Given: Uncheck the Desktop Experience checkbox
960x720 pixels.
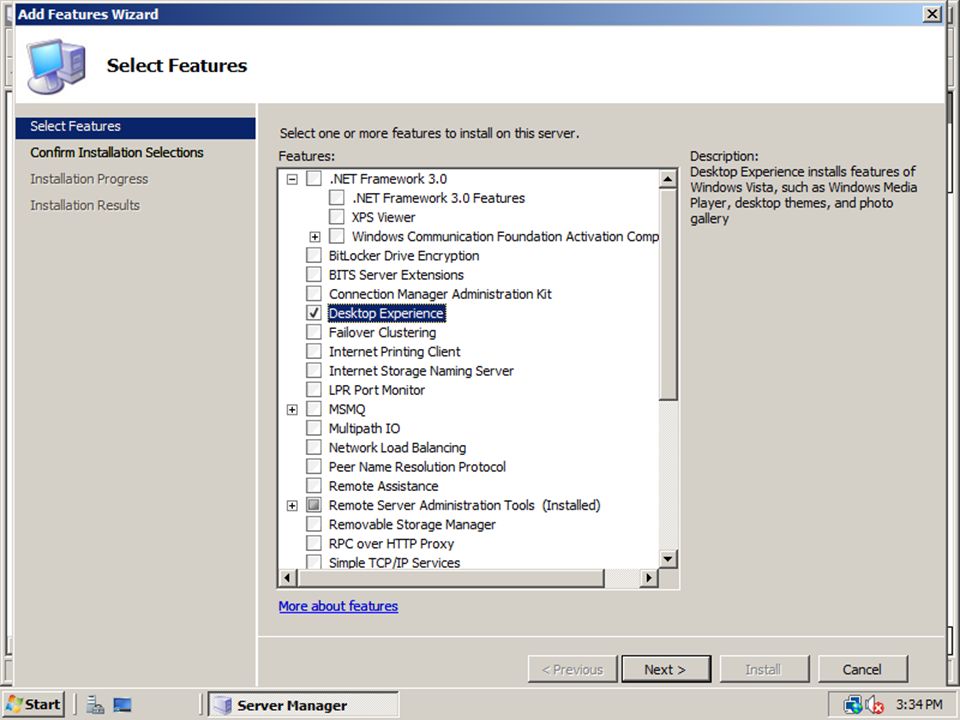Looking at the screenshot, I should (x=313, y=313).
